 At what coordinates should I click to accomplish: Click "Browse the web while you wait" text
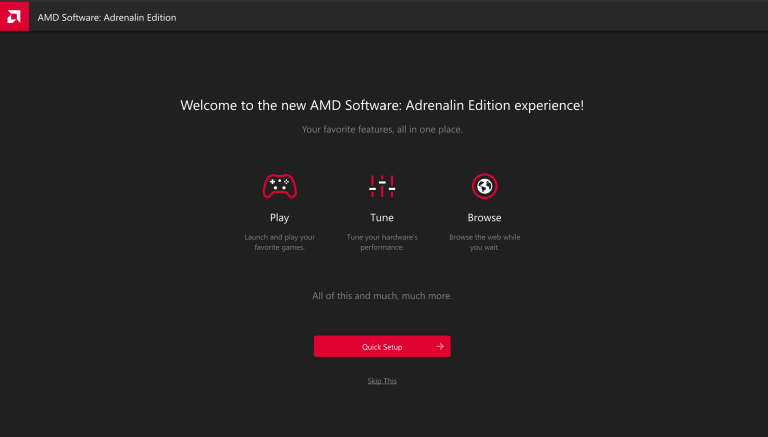484,242
